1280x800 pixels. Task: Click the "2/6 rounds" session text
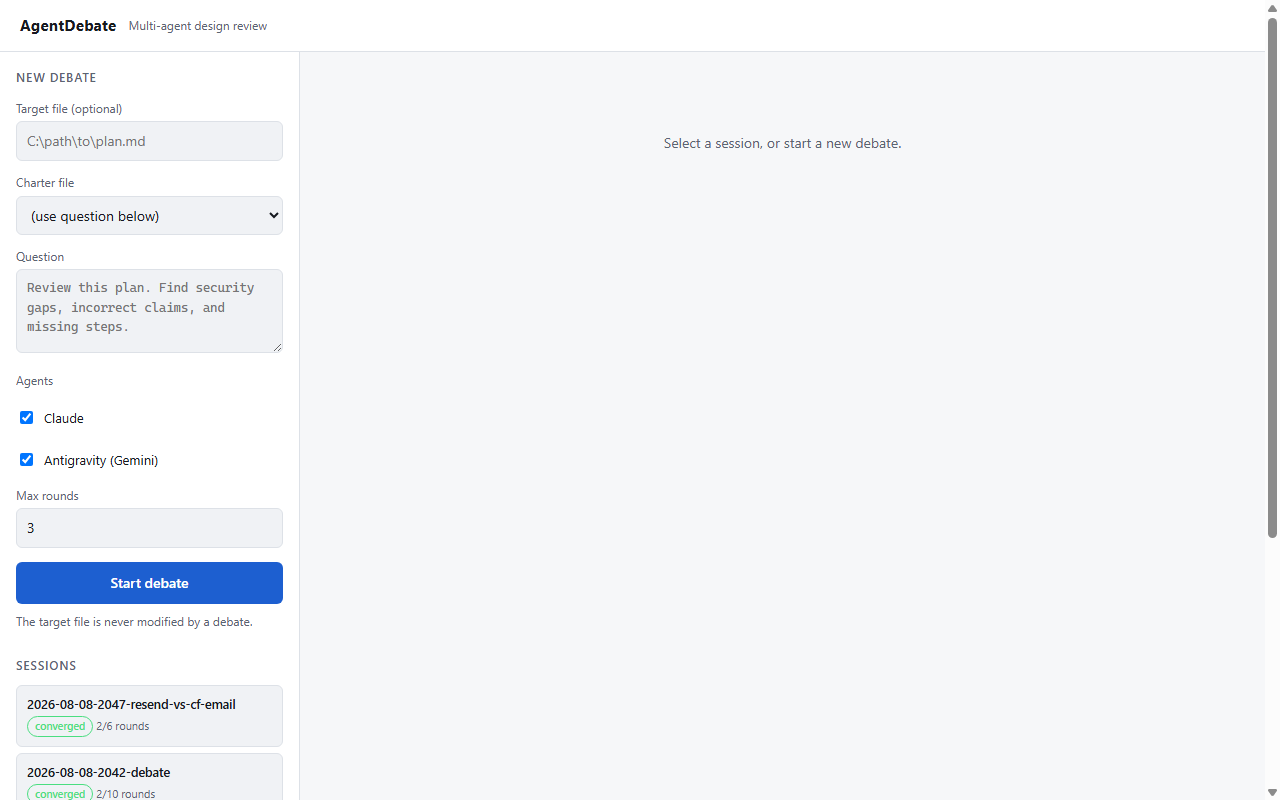tap(123, 726)
